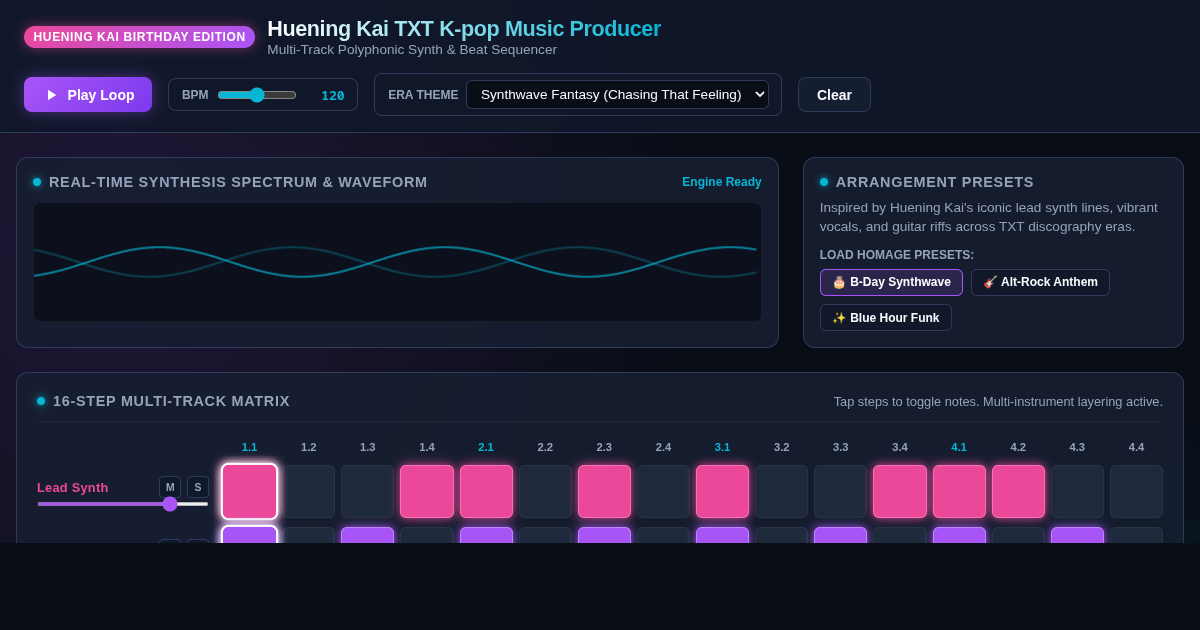1200x630 pixels.
Task: Toggle Lead Synth step 4.1
Action: pos(959,491)
